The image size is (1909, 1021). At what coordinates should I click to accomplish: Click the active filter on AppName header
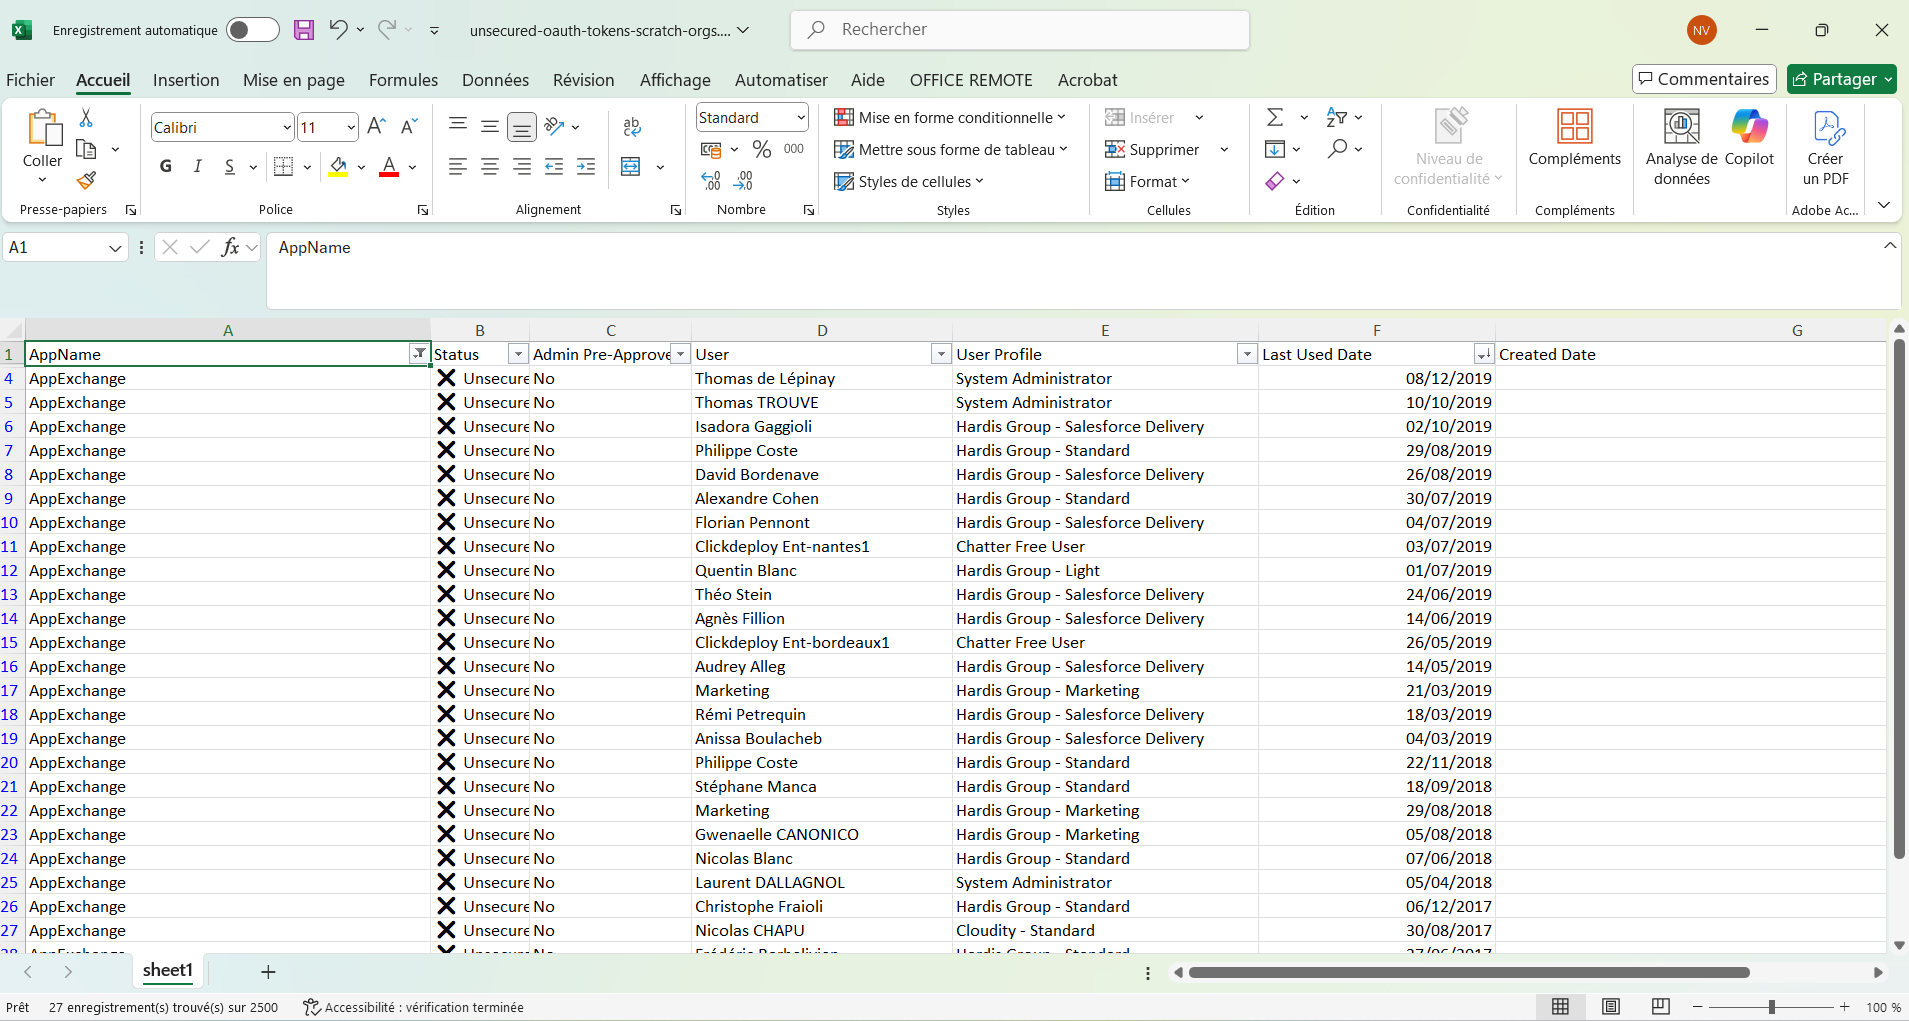(x=417, y=354)
